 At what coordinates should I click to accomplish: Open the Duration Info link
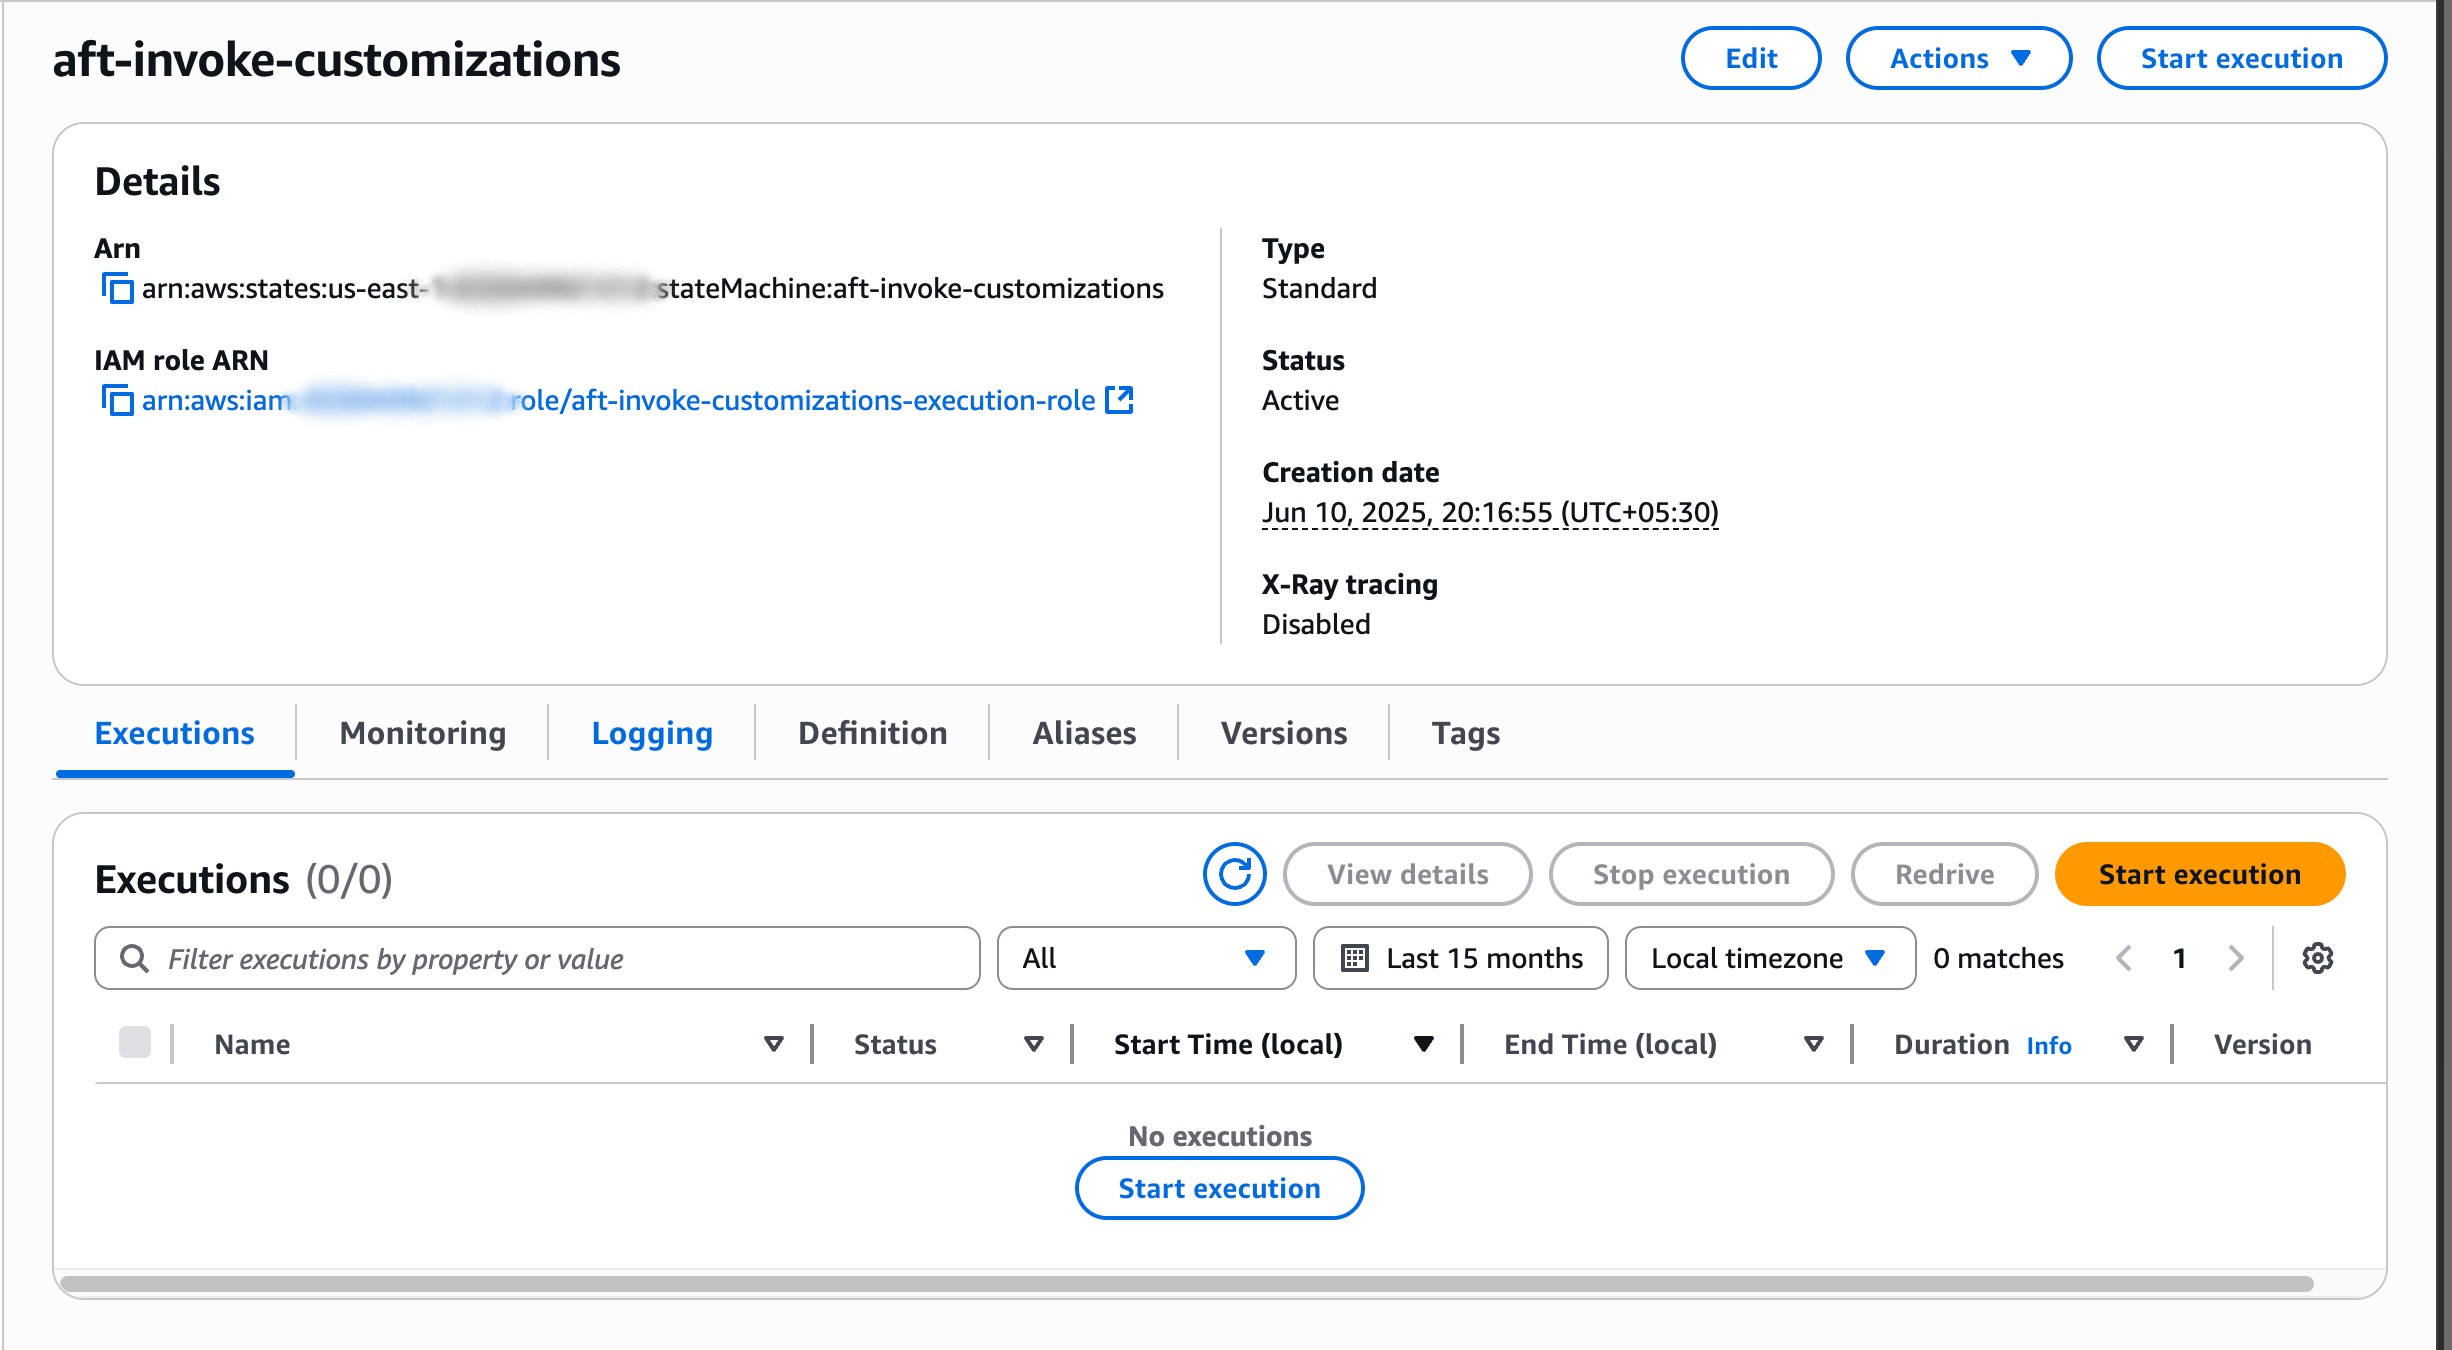[2049, 1045]
